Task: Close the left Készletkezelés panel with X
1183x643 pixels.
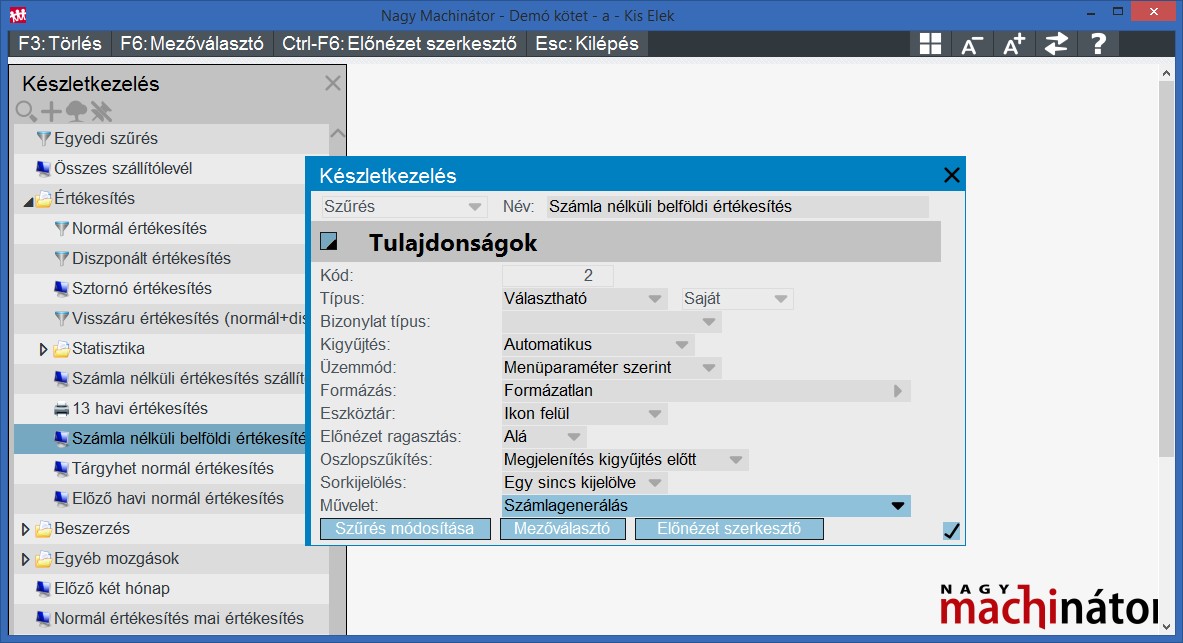Action: [333, 83]
